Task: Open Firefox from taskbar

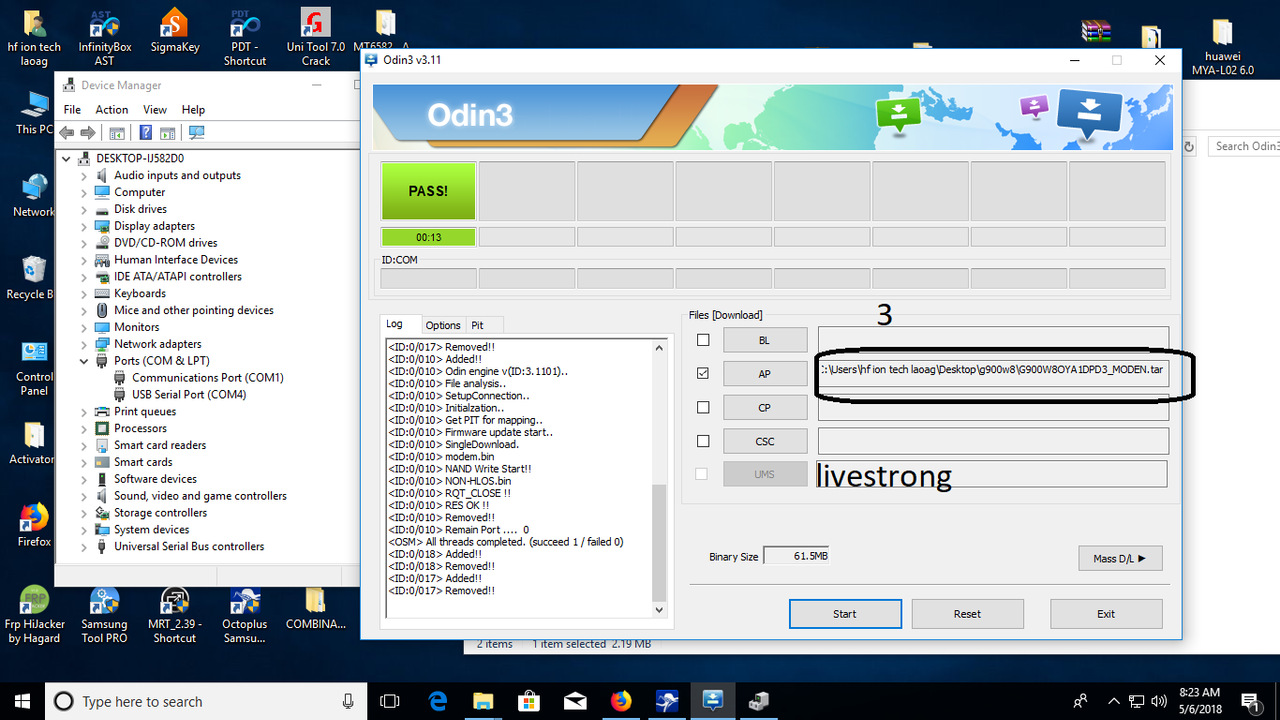Action: click(621, 701)
